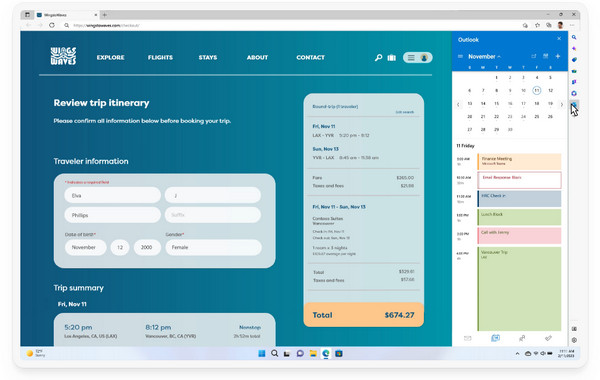Select November 18 in Outlook calendar

tap(537, 104)
